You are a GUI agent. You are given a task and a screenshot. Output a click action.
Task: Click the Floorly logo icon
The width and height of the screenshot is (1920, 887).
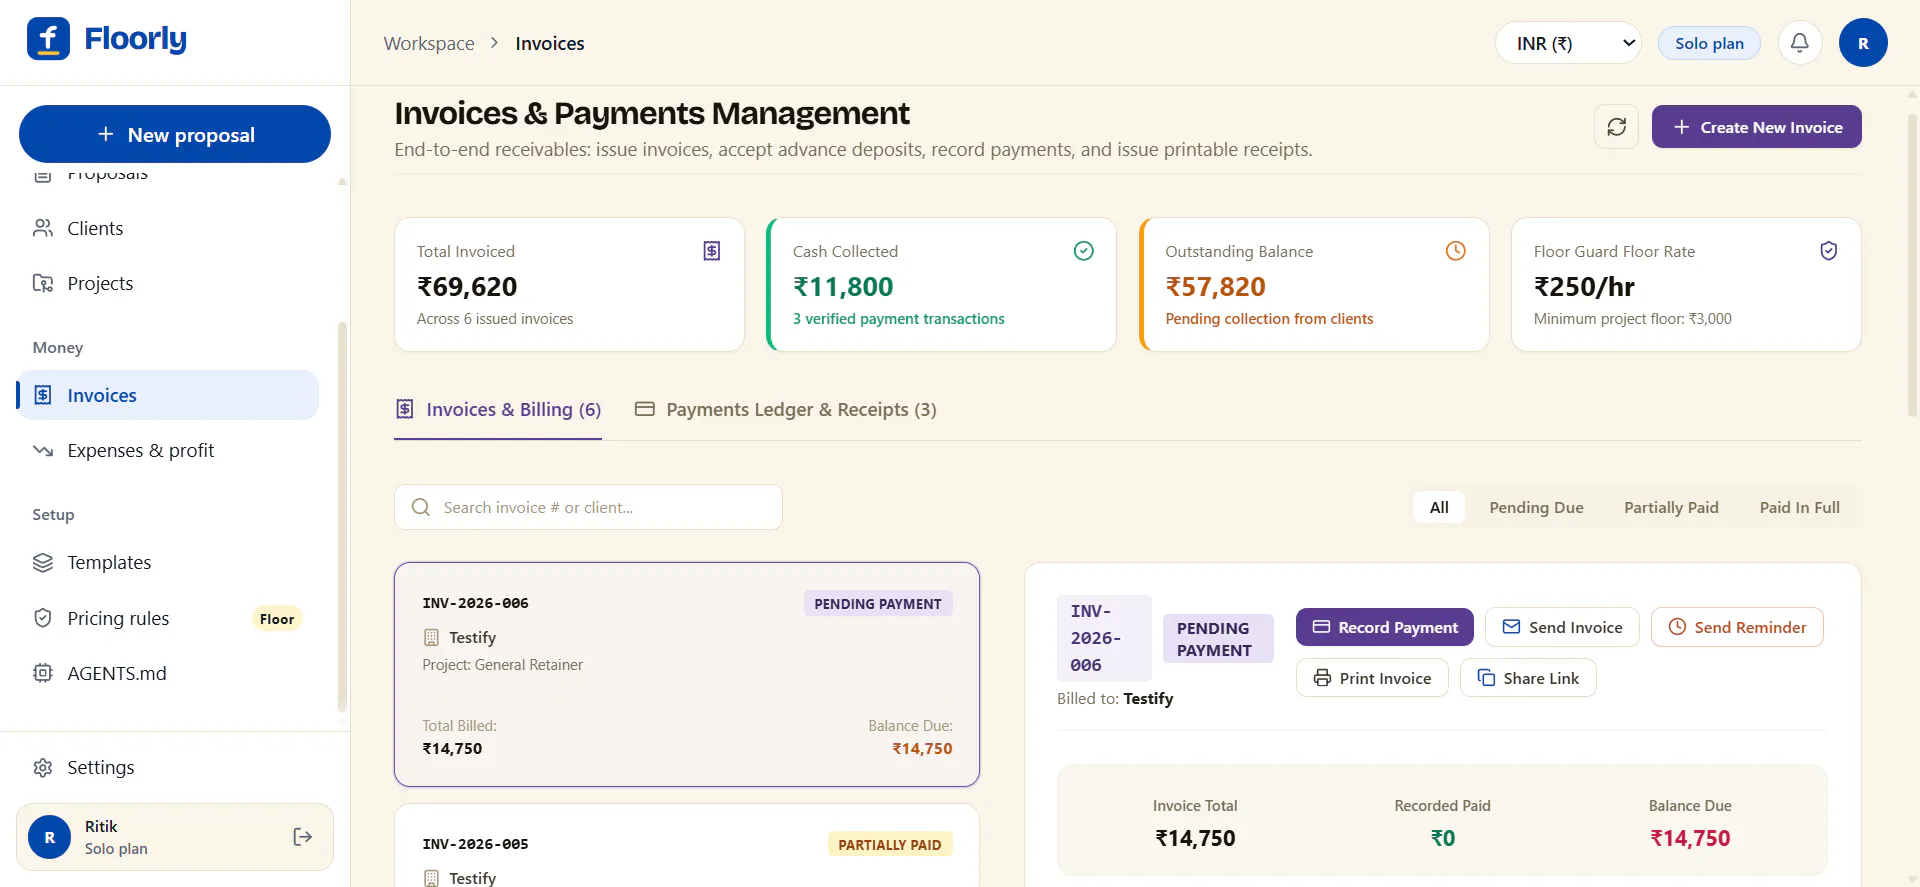click(x=48, y=39)
